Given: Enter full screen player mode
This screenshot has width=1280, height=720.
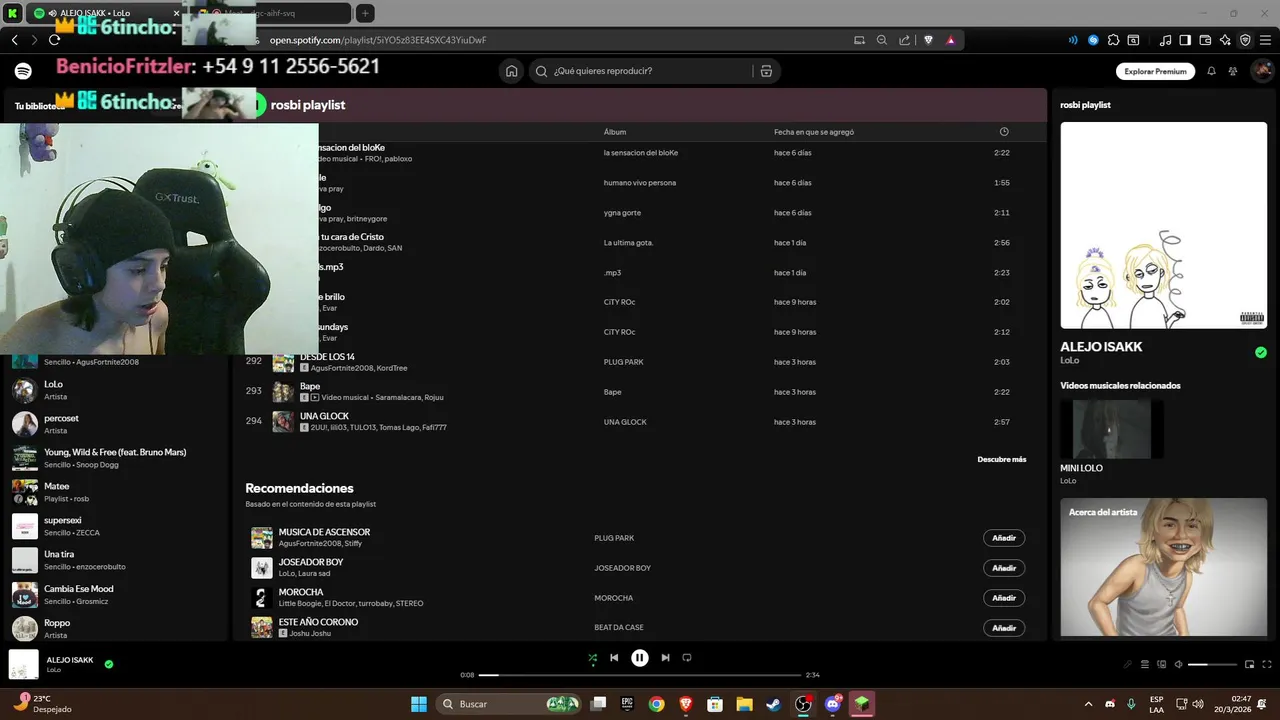Looking at the screenshot, I should 1266,664.
